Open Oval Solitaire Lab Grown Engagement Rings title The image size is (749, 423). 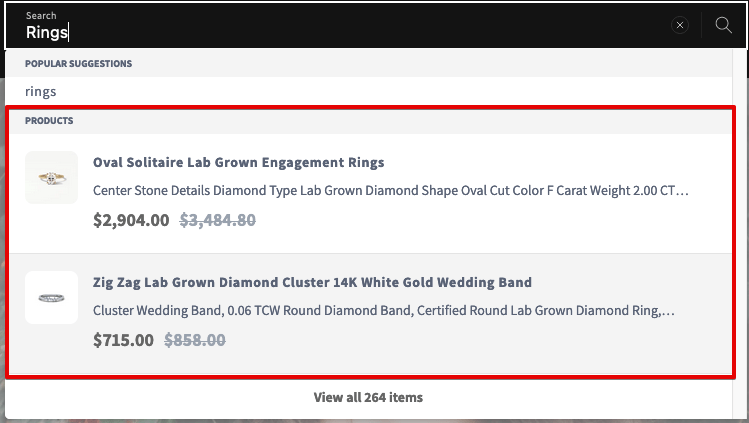[238, 162]
